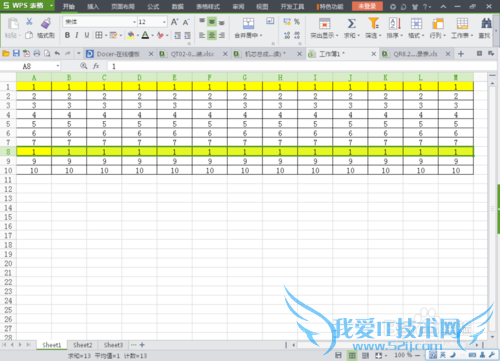This screenshot has height=361, width=500.
Task: Open the WPS application menu arrow
Action: pyautogui.click(x=51, y=6)
